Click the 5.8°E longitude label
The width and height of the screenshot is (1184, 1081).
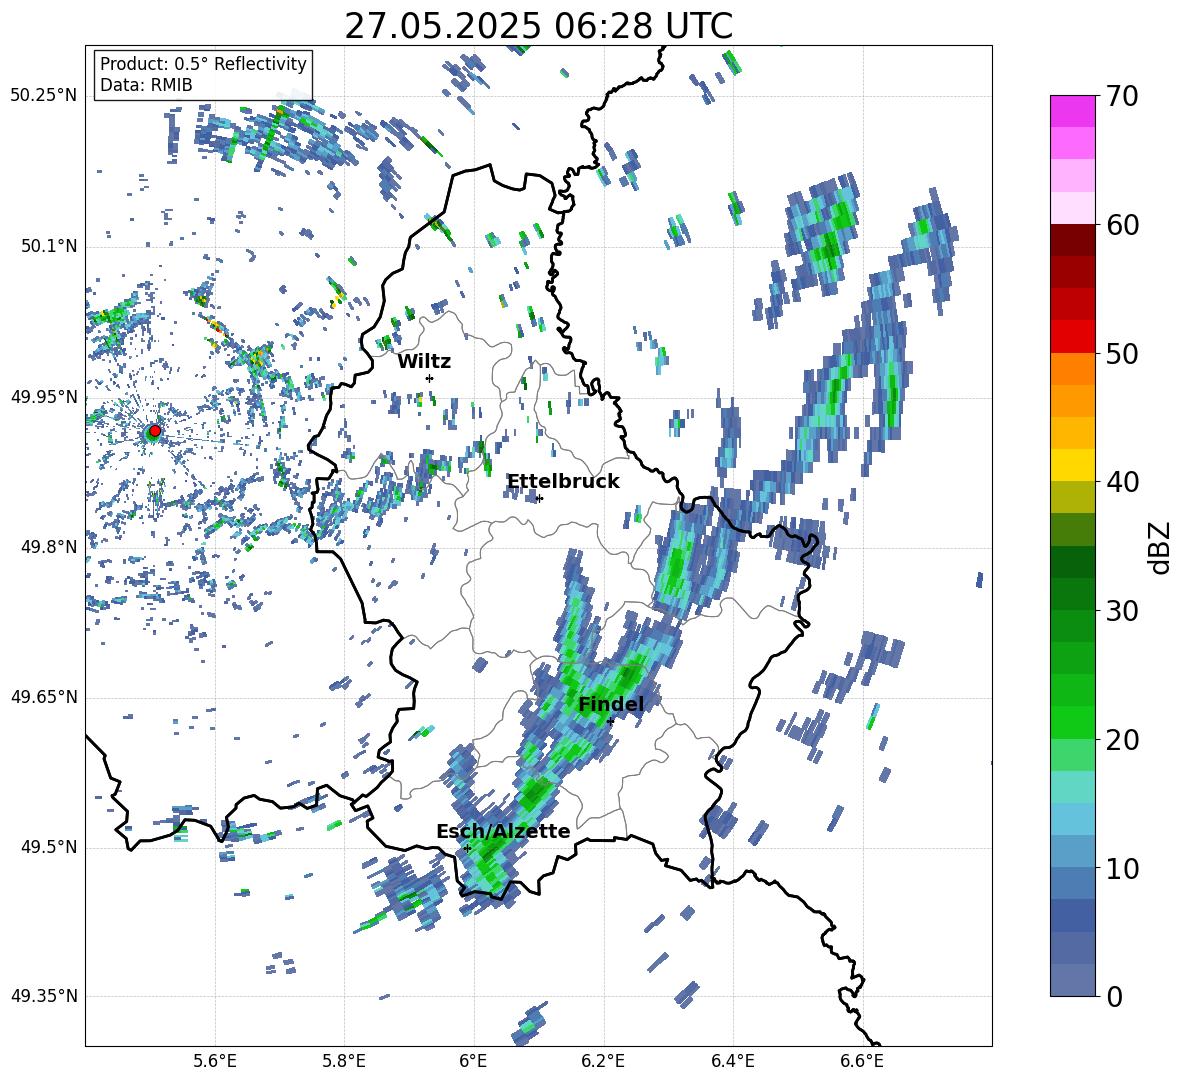(344, 1061)
